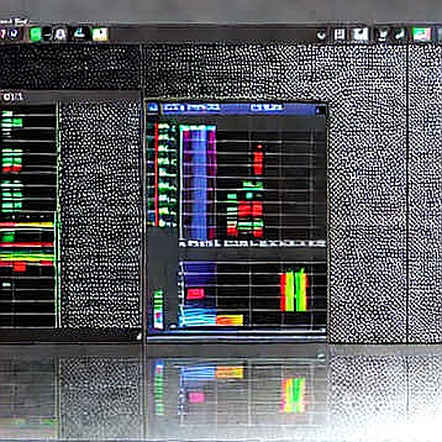Viewport: 442px width, 442px height.
Task: Click the green square icon in top toolbar
Action: point(35,34)
